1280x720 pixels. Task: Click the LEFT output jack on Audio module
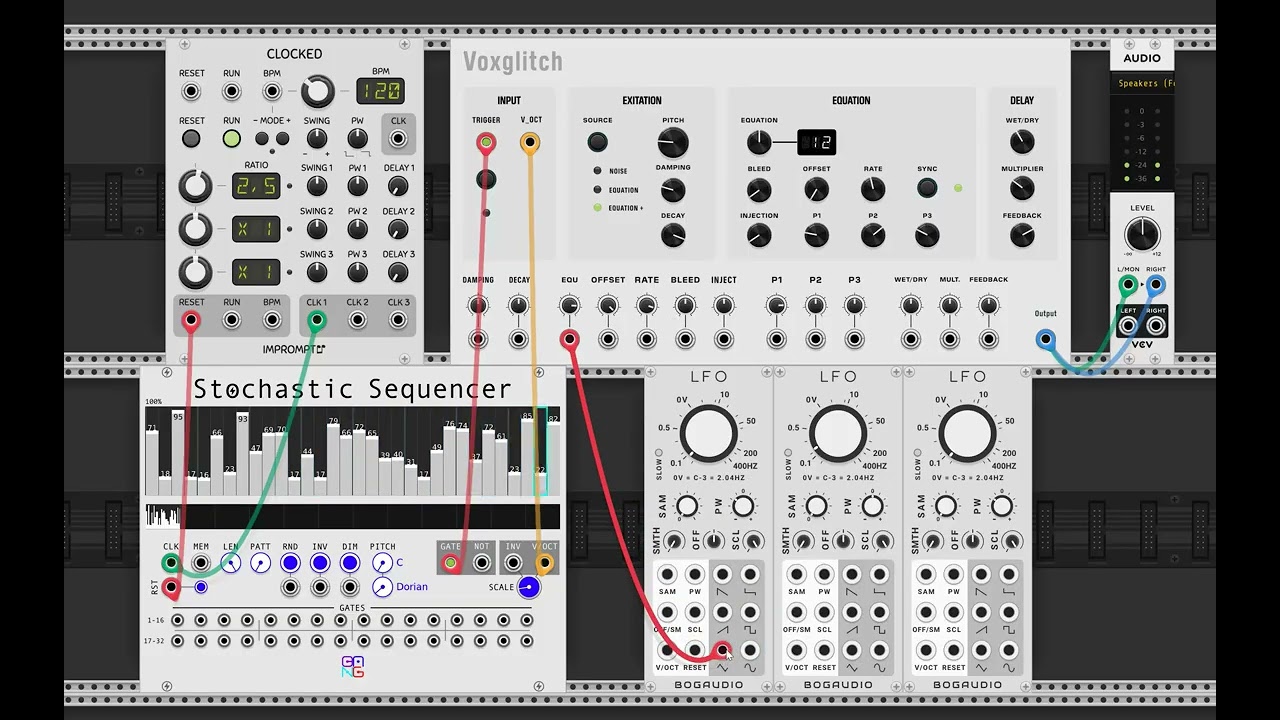1128,326
